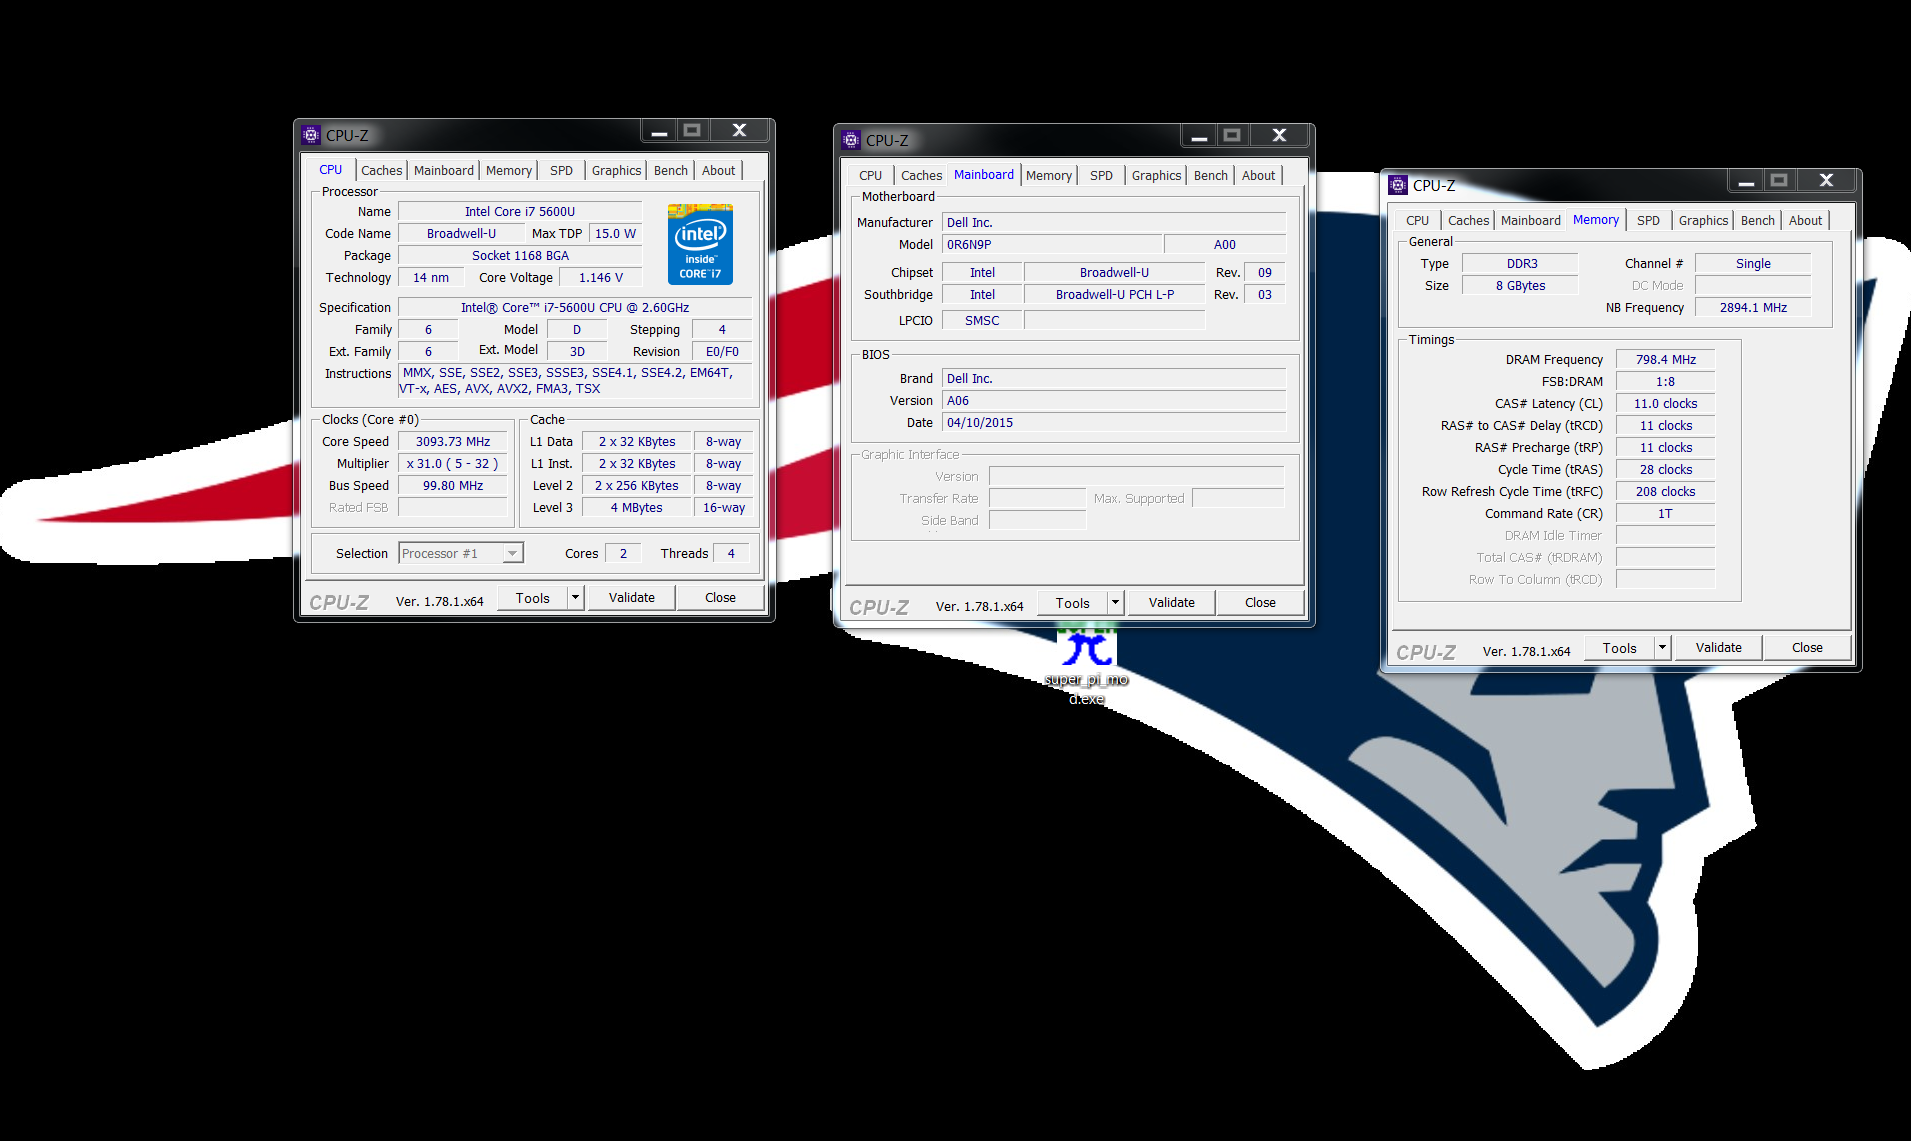Click motherboard Model field 0R6N9P
The height and width of the screenshot is (1141, 1911).
pyautogui.click(x=1052, y=245)
